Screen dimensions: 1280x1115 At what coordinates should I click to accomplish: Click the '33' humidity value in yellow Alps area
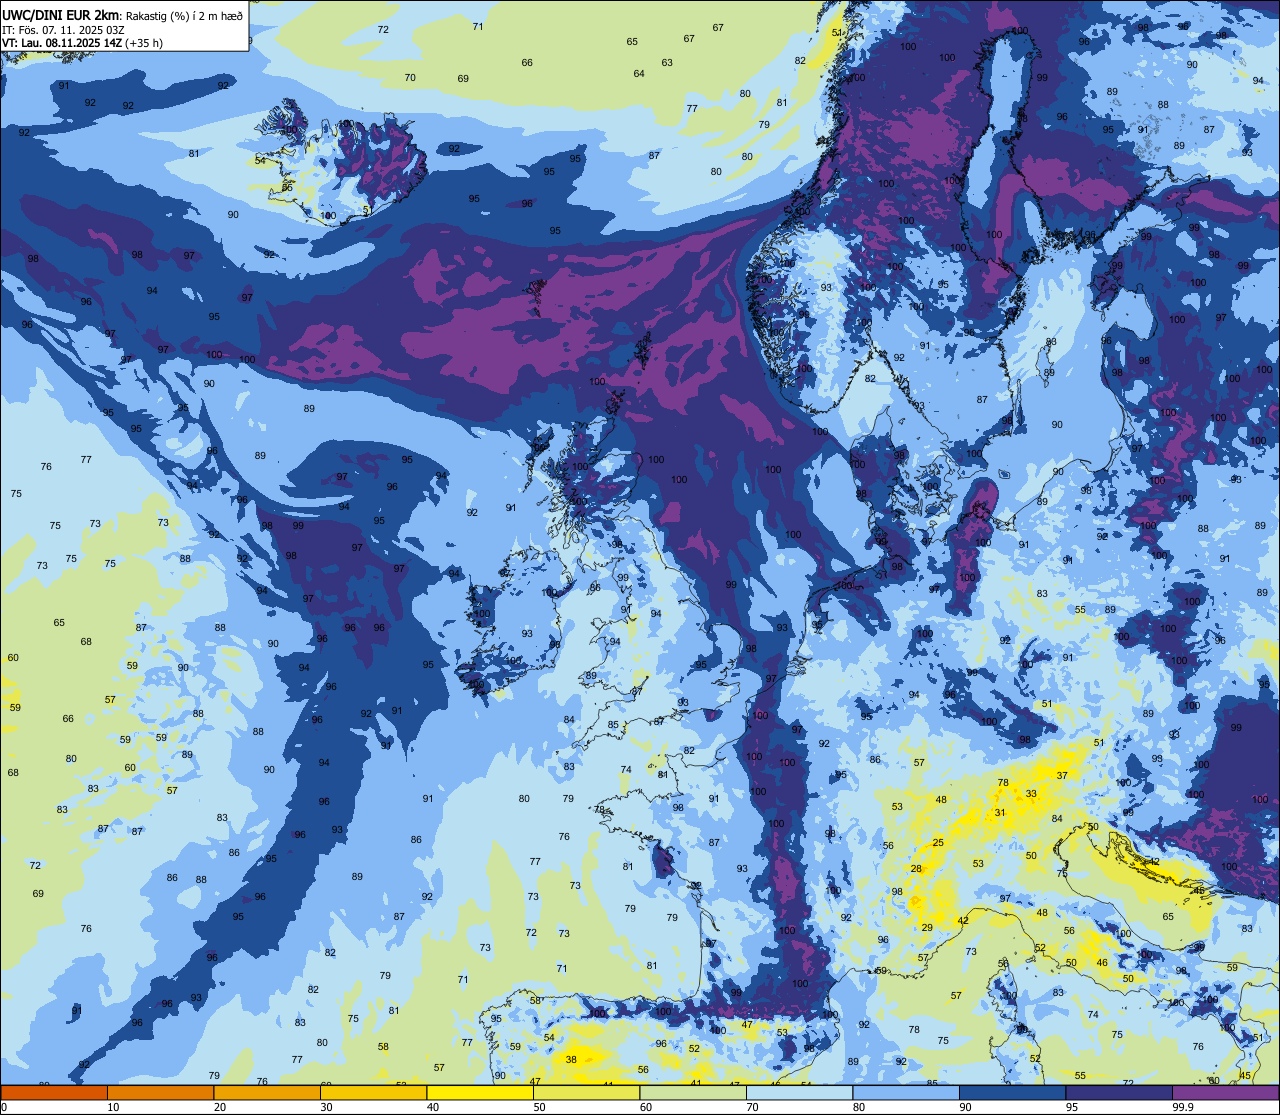(x=1031, y=793)
